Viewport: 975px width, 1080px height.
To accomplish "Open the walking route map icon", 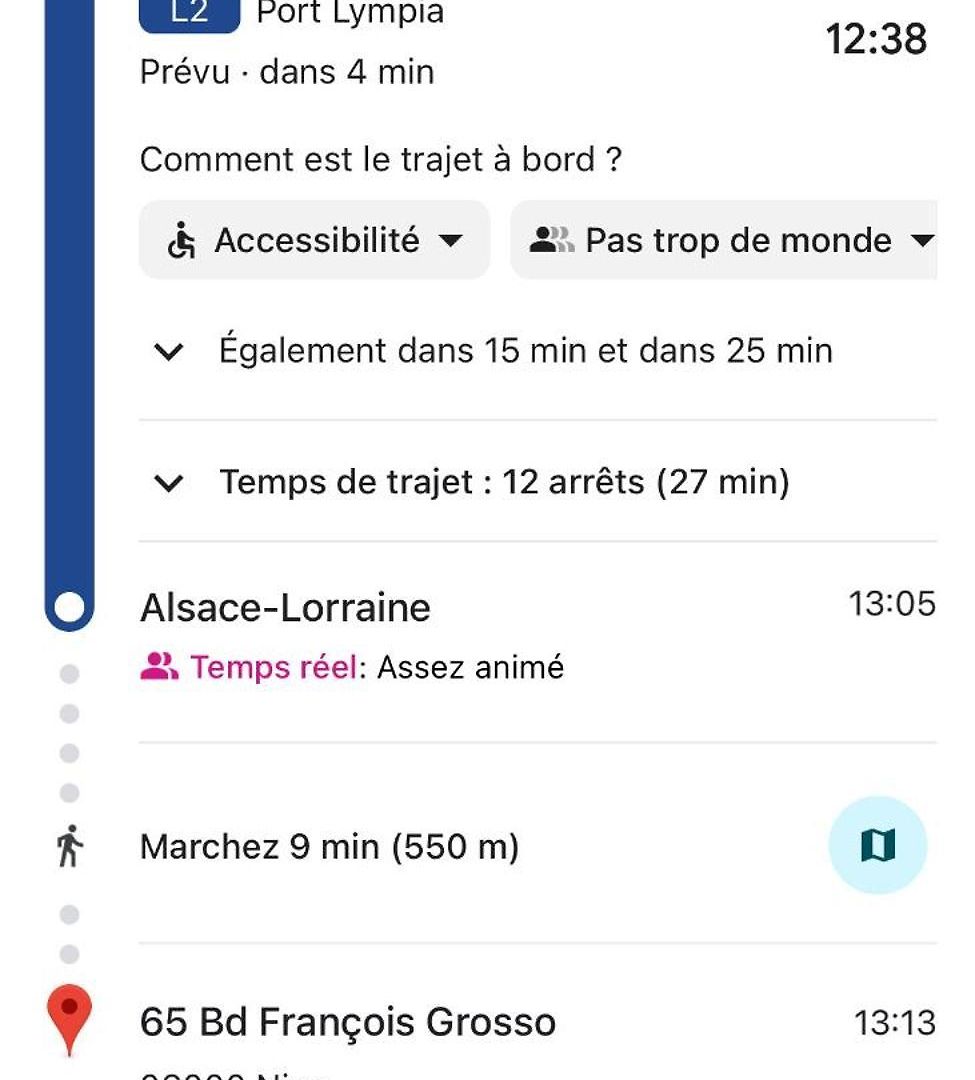I will (877, 845).
